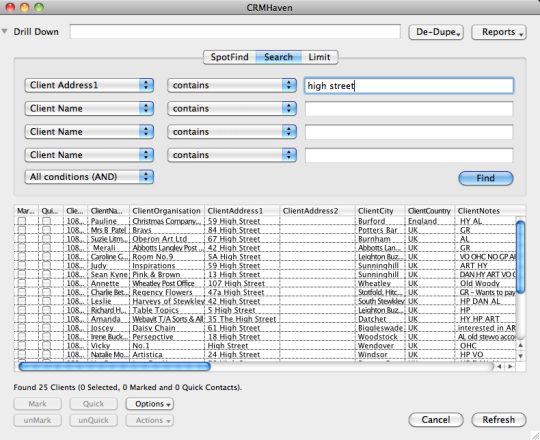This screenshot has width=540, height=440.
Task: Click the Refresh button
Action: (499, 420)
